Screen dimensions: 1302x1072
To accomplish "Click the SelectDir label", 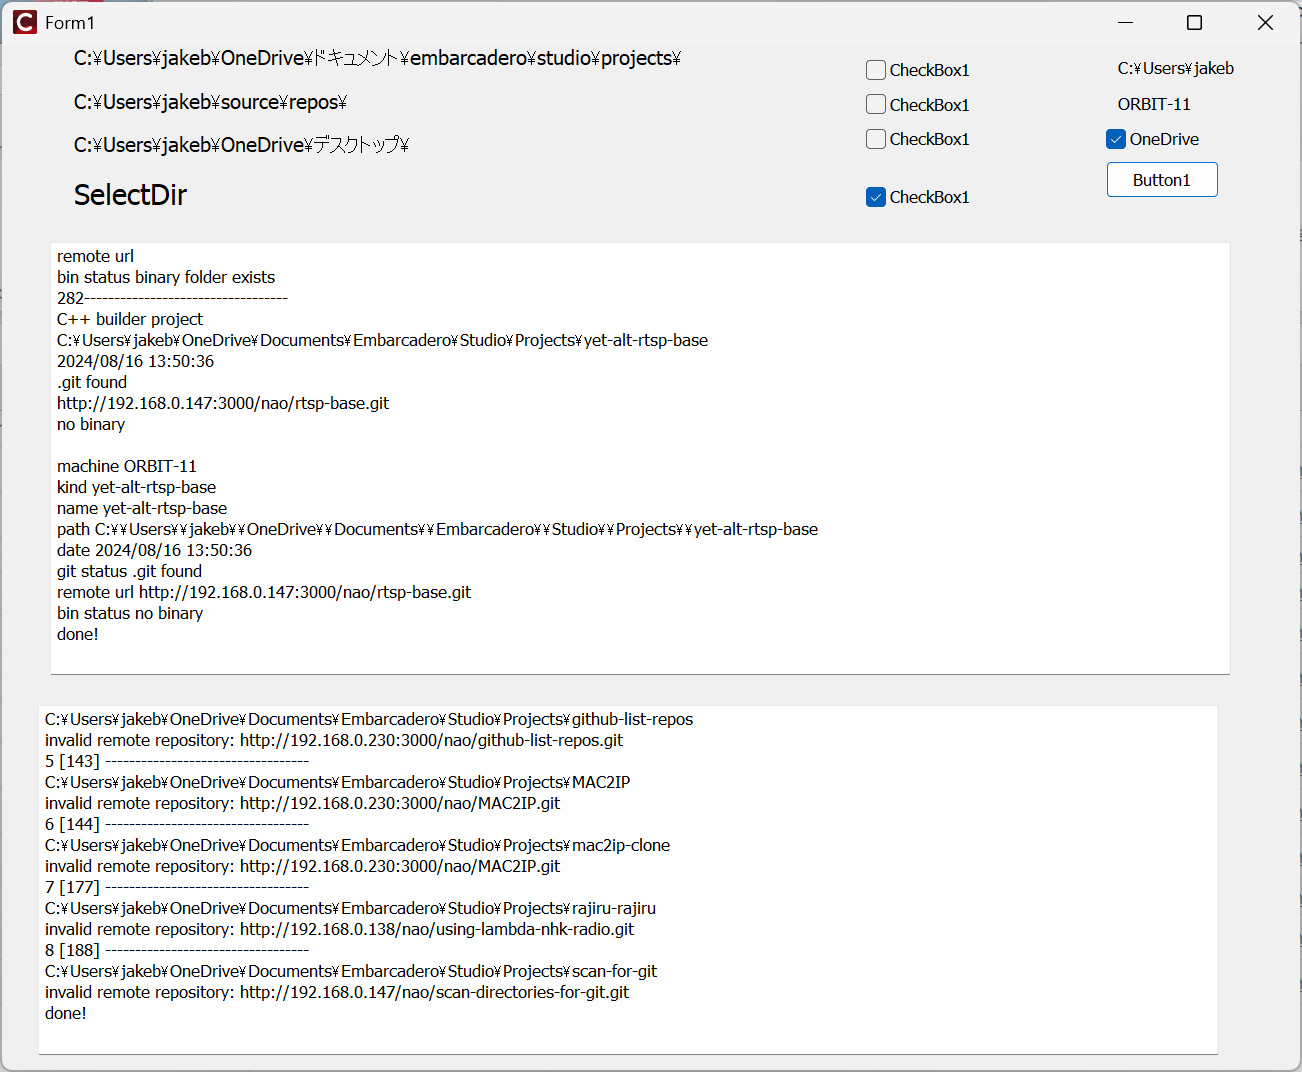I will (x=130, y=195).
